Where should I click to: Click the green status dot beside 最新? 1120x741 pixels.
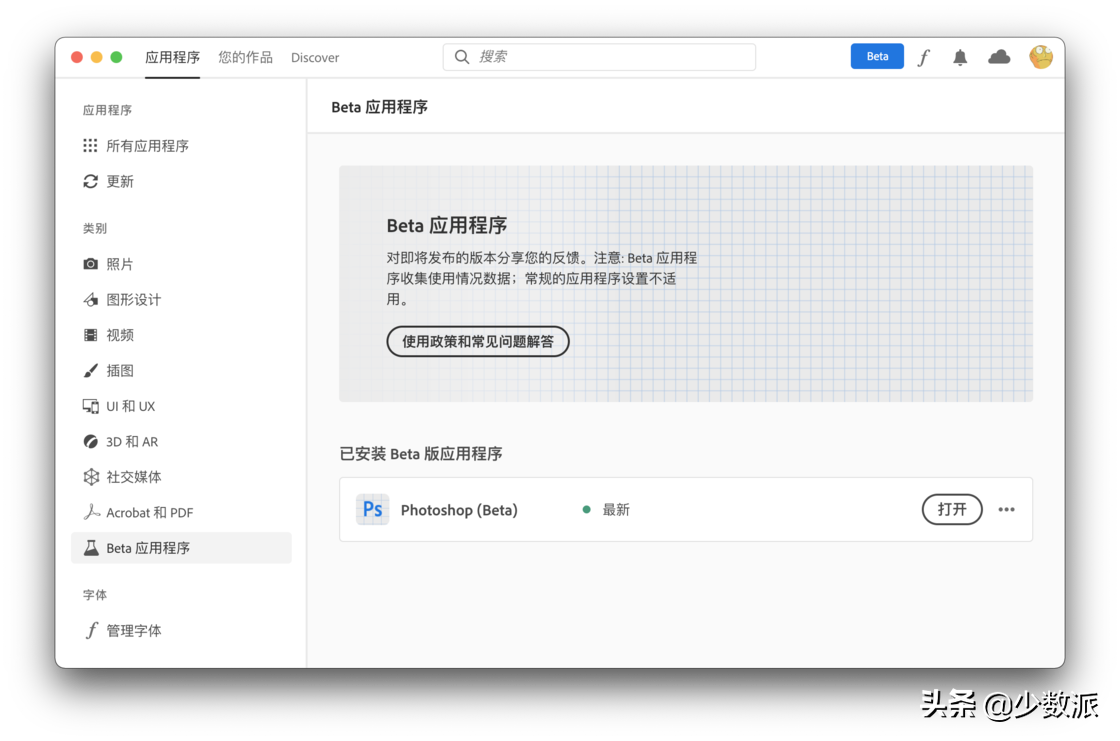[x=586, y=509]
